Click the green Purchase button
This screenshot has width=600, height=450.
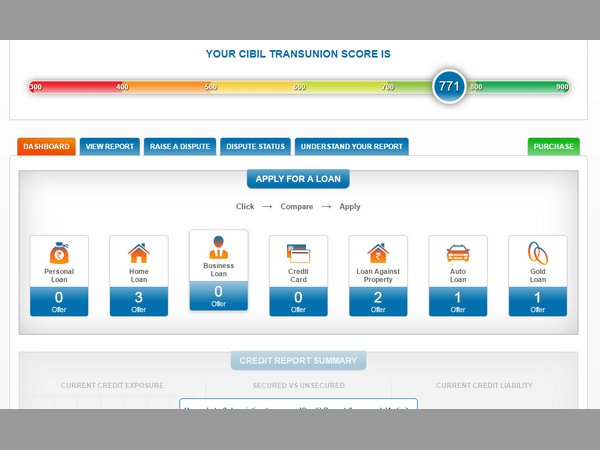click(x=553, y=147)
